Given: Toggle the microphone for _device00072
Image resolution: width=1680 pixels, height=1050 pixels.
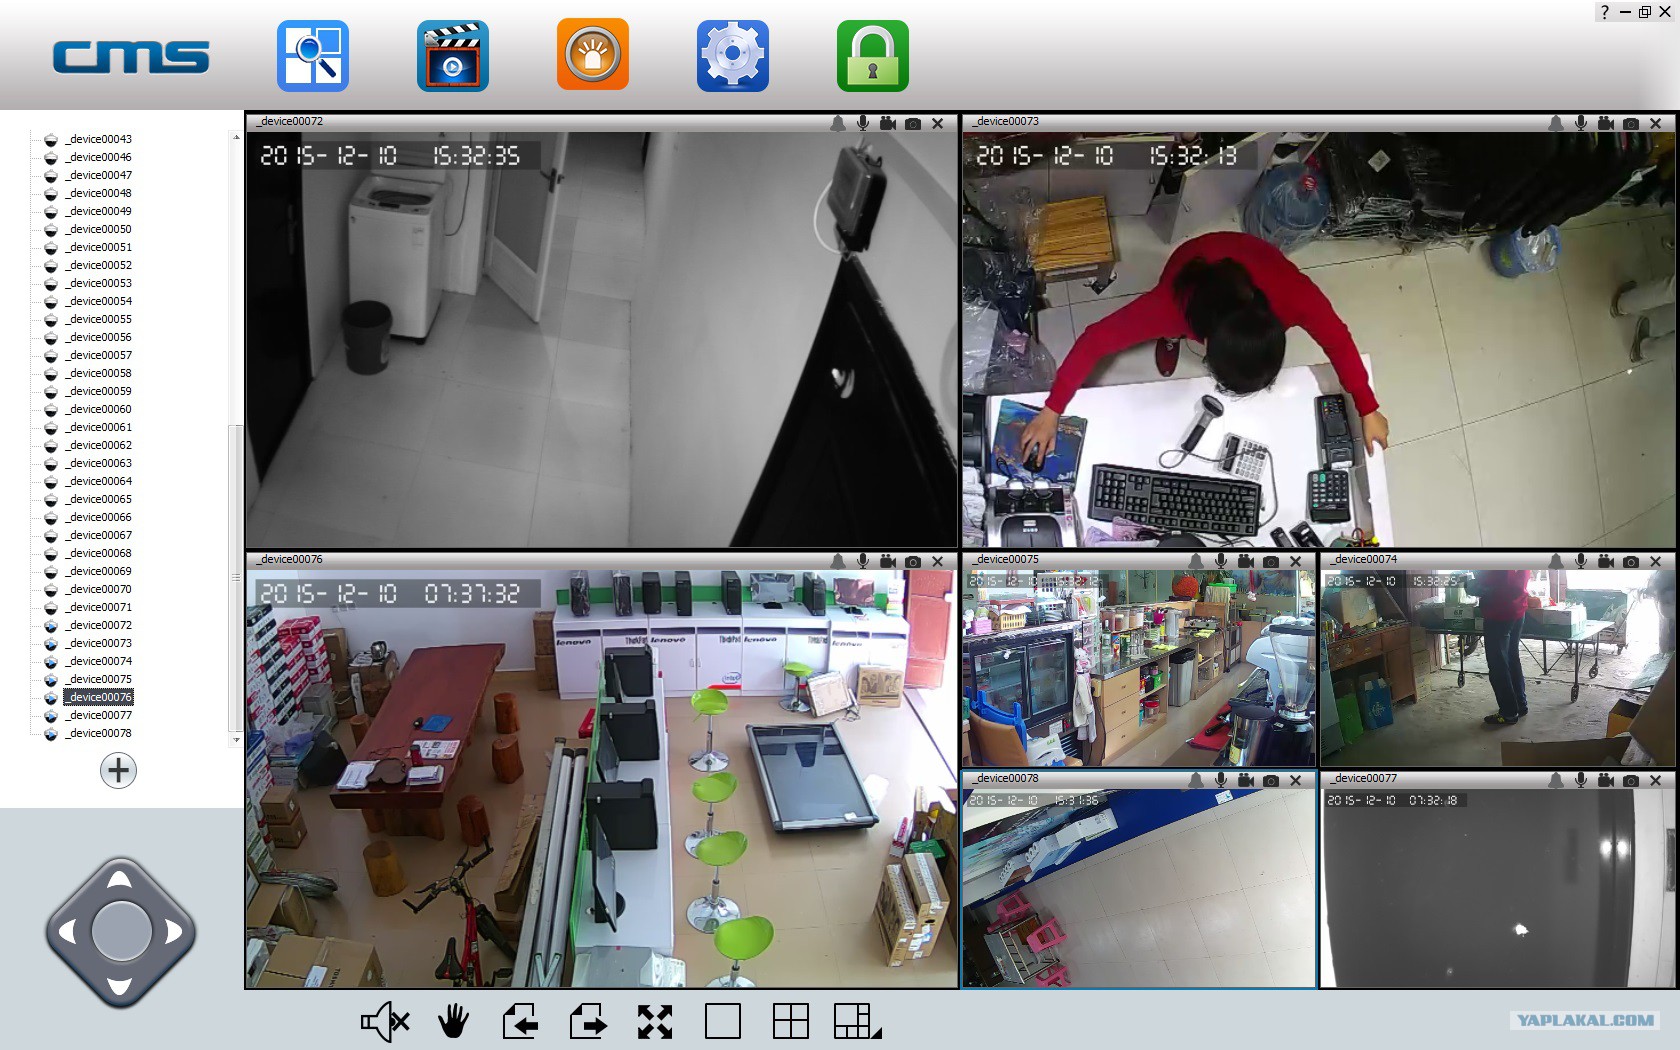Looking at the screenshot, I should click(863, 123).
